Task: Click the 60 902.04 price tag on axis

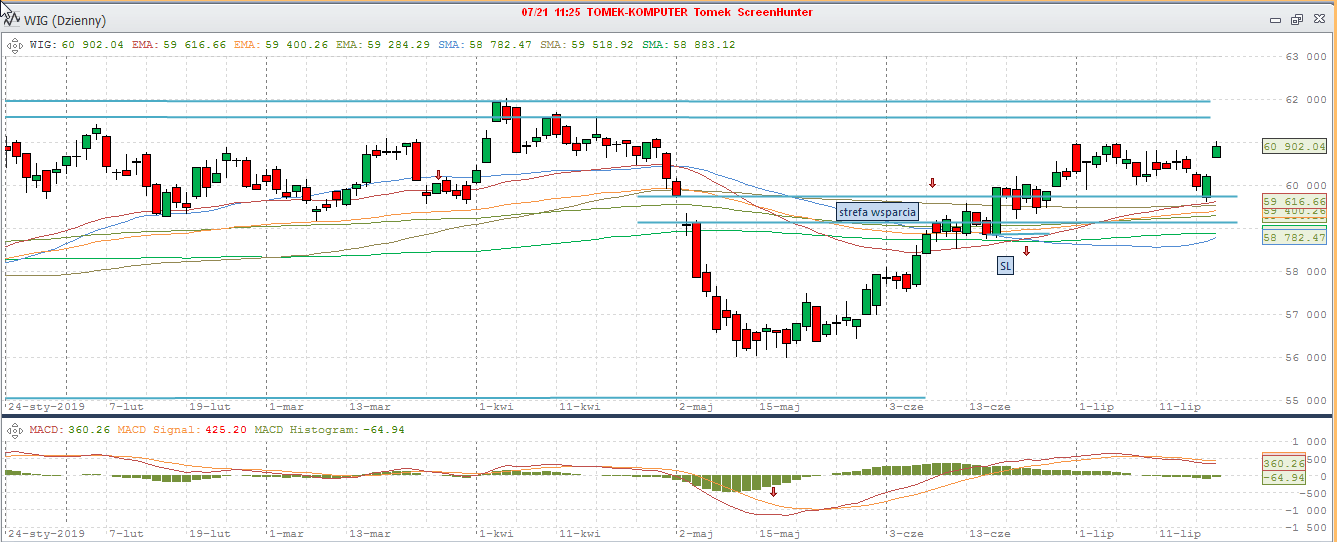Action: (1294, 146)
